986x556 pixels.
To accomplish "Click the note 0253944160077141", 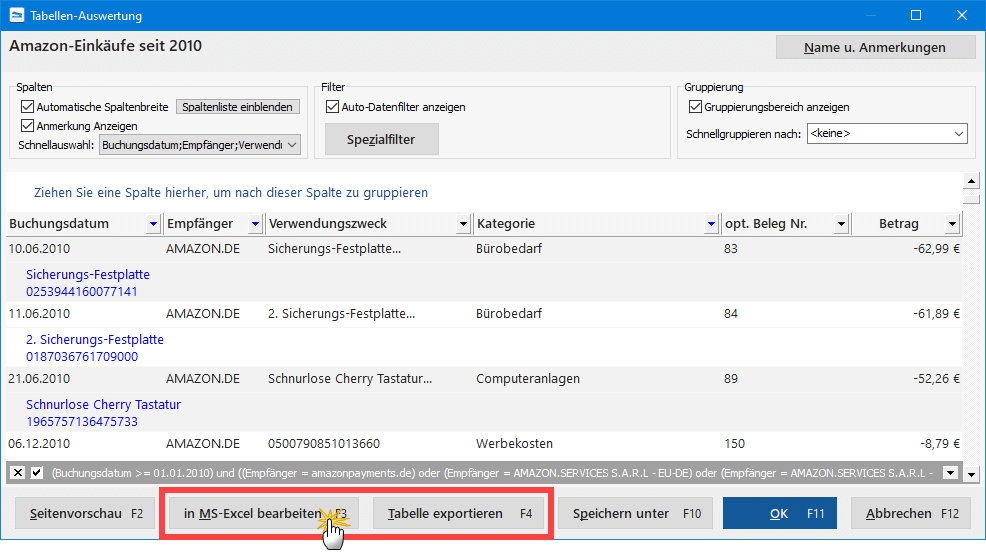I will [82, 291].
